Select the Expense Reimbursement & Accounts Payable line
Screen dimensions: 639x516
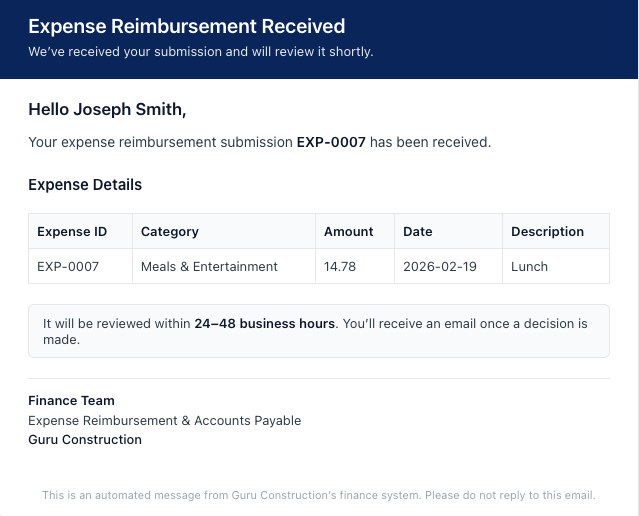[165, 420]
